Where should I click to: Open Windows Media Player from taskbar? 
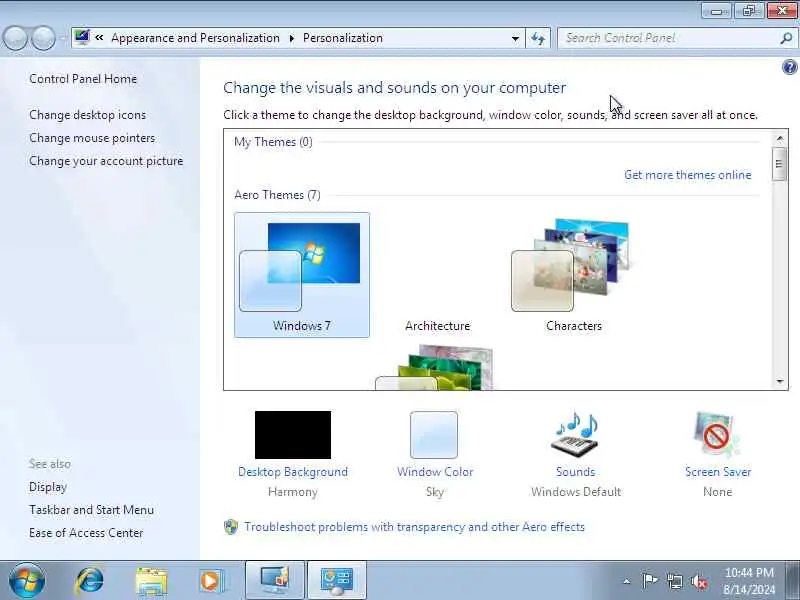[210, 581]
